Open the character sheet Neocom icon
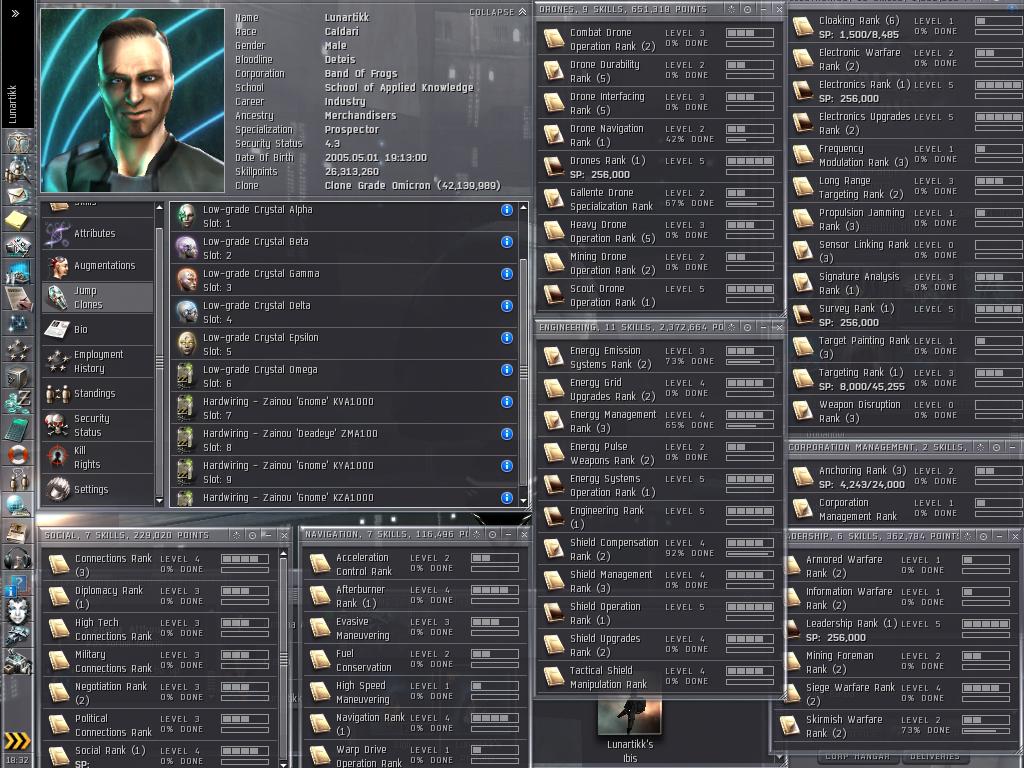1024x768 pixels. 17,142
